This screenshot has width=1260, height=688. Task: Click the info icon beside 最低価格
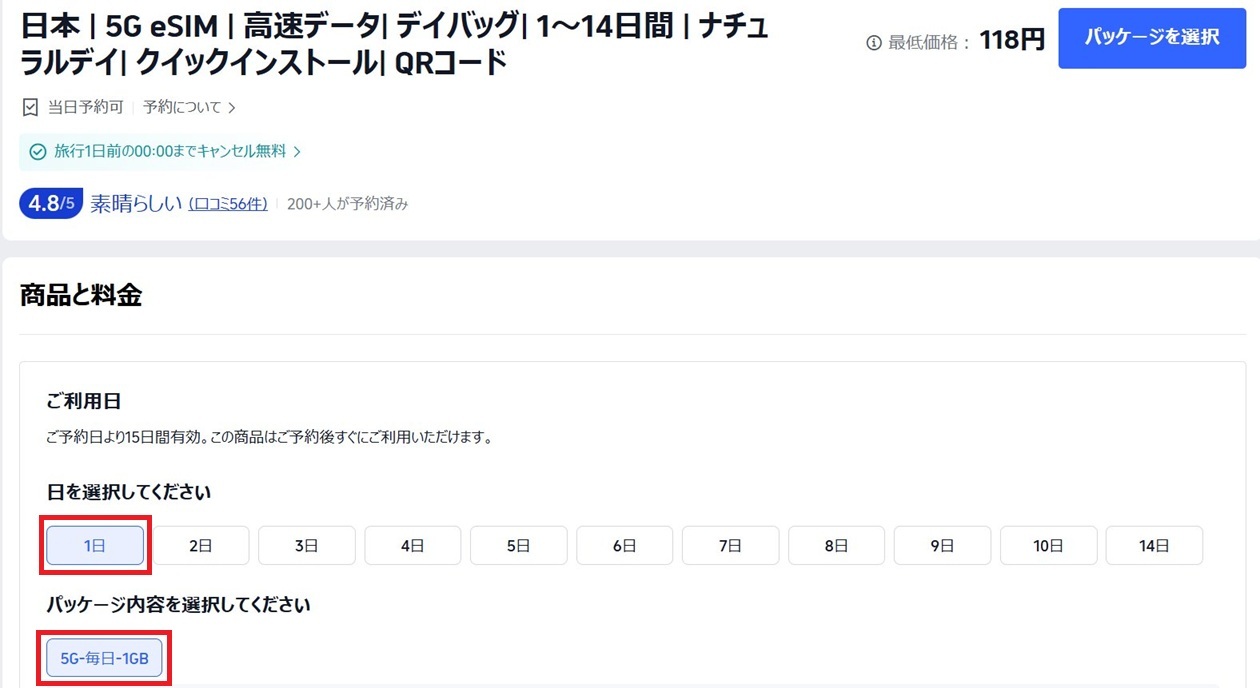tap(873, 43)
